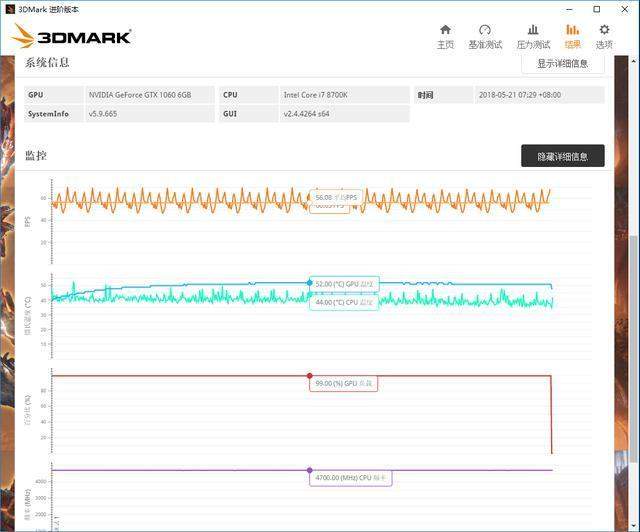Click the SystemInfo label cell
The image size is (640, 532).
point(54,114)
